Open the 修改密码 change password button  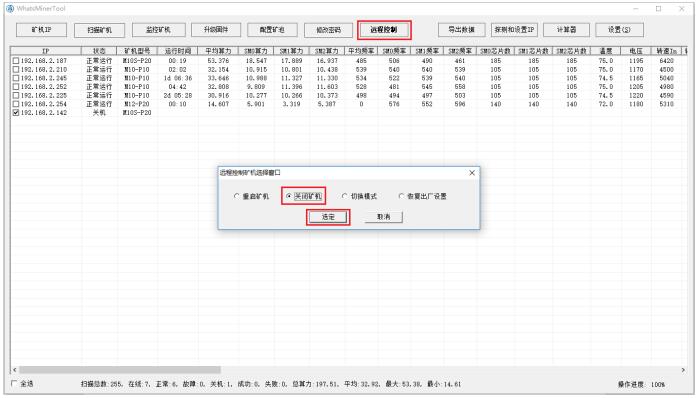pyautogui.click(x=329, y=30)
